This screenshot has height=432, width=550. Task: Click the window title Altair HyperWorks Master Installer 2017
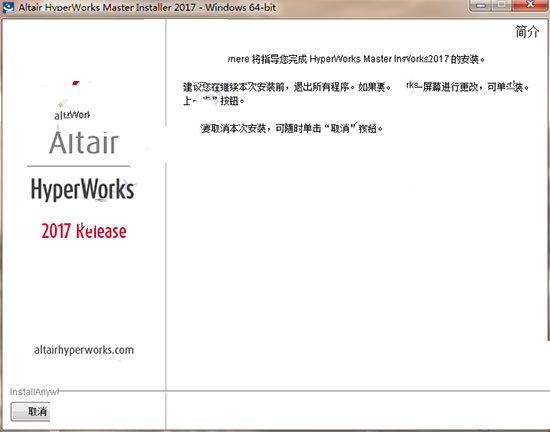pyautogui.click(x=147, y=7)
